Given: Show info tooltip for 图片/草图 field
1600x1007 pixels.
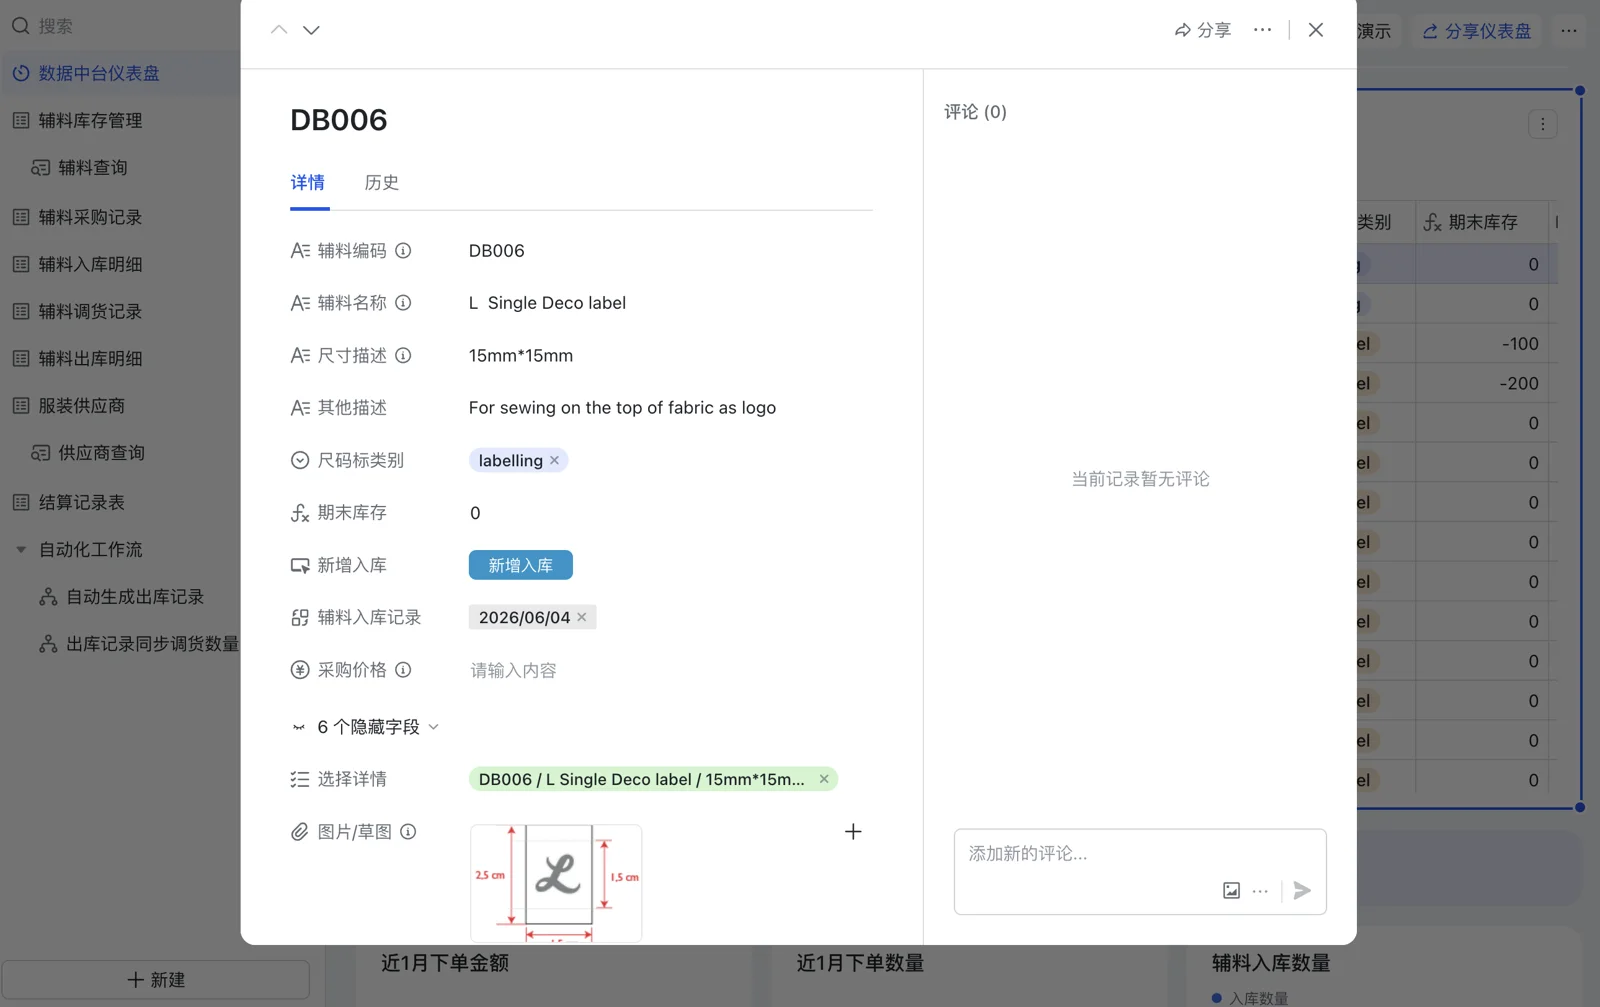Looking at the screenshot, I should [x=408, y=832].
